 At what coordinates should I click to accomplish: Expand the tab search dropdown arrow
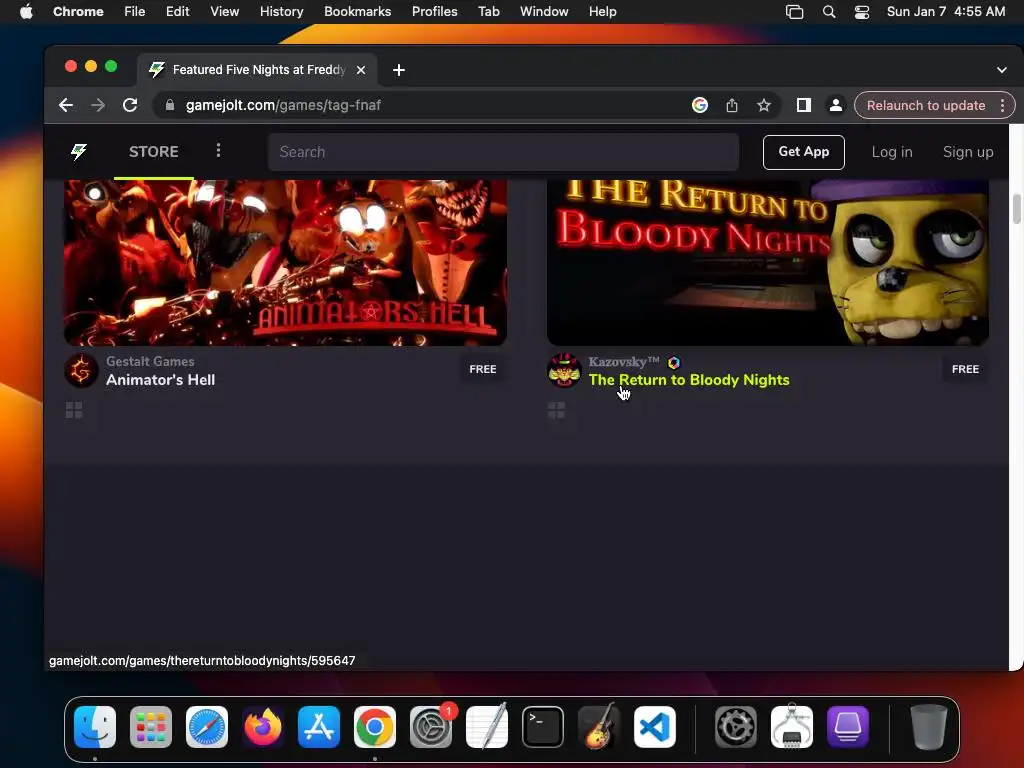click(x=1002, y=70)
